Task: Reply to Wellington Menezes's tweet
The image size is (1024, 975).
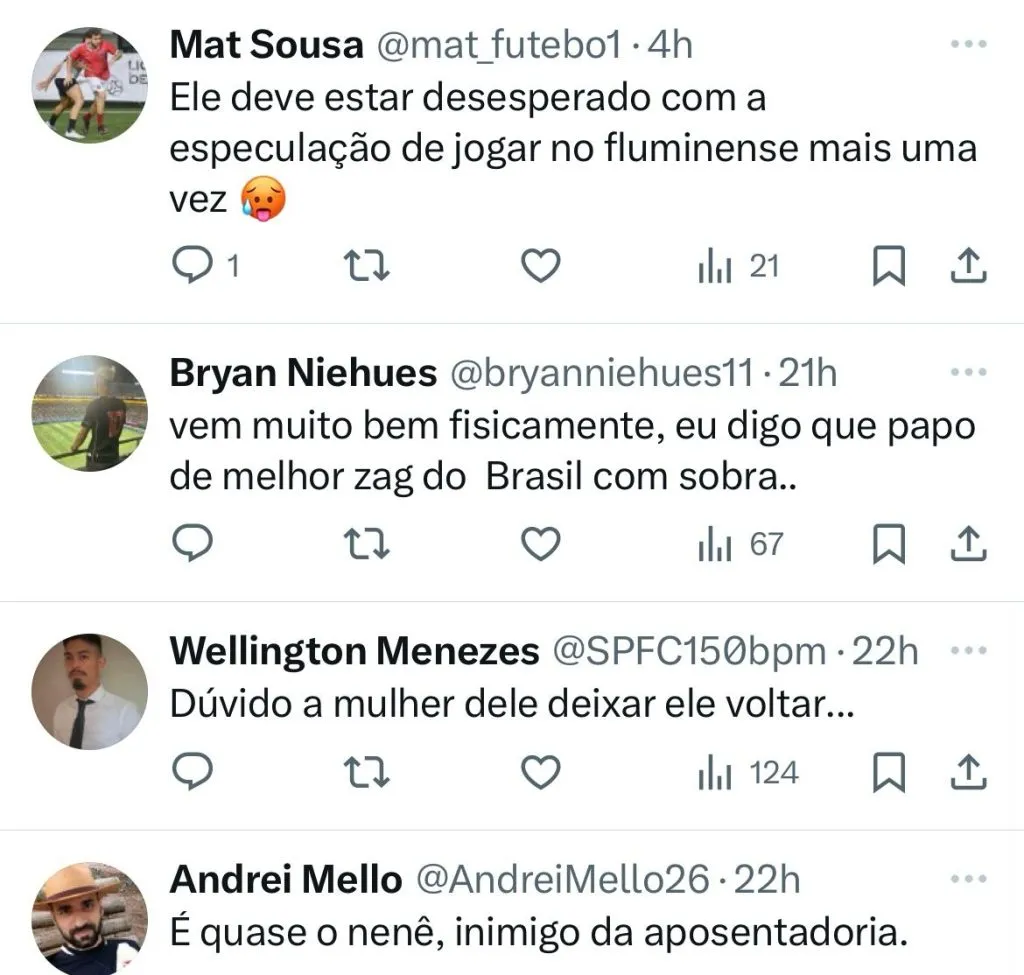Action: pyautogui.click(x=192, y=772)
